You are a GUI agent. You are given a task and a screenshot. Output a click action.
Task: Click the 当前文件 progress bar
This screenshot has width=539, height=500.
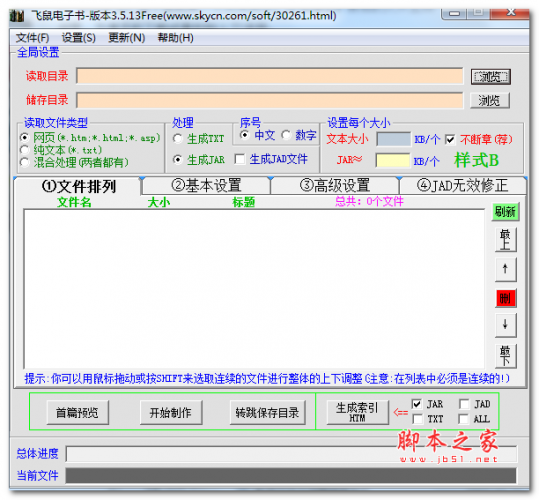pyautogui.click(x=291, y=476)
